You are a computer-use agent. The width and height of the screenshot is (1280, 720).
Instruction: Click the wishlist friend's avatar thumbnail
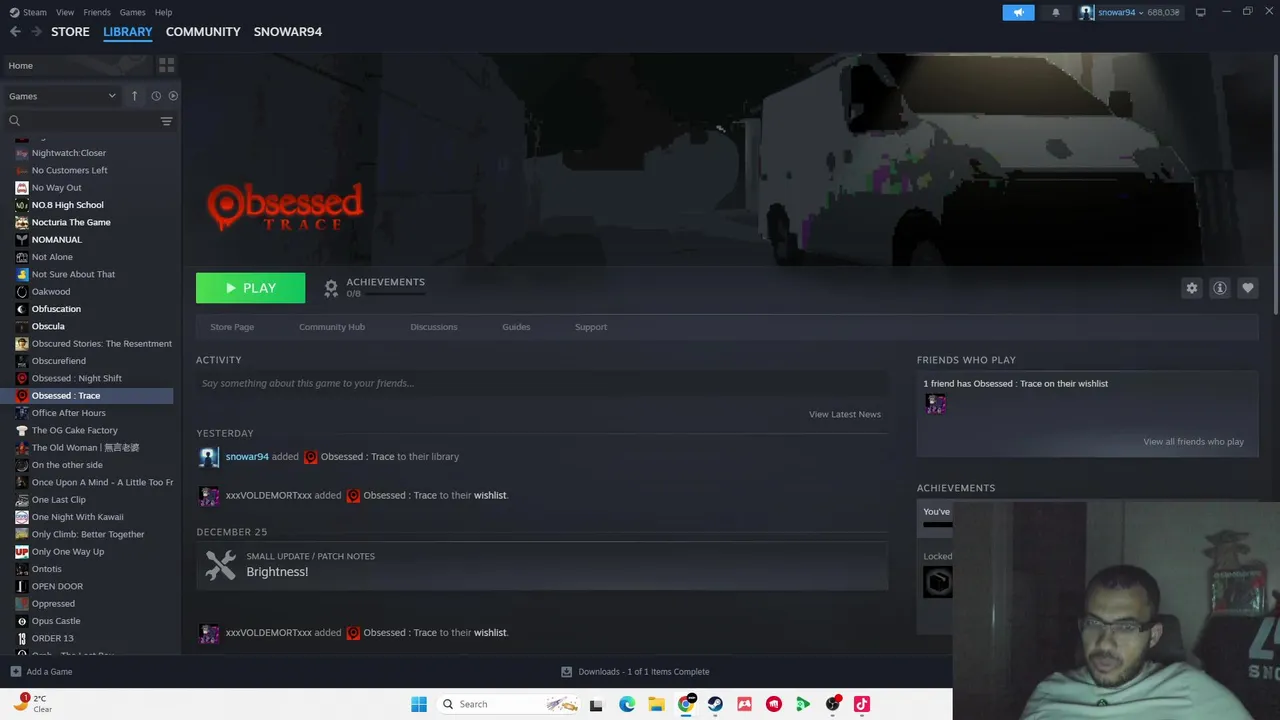click(x=936, y=403)
